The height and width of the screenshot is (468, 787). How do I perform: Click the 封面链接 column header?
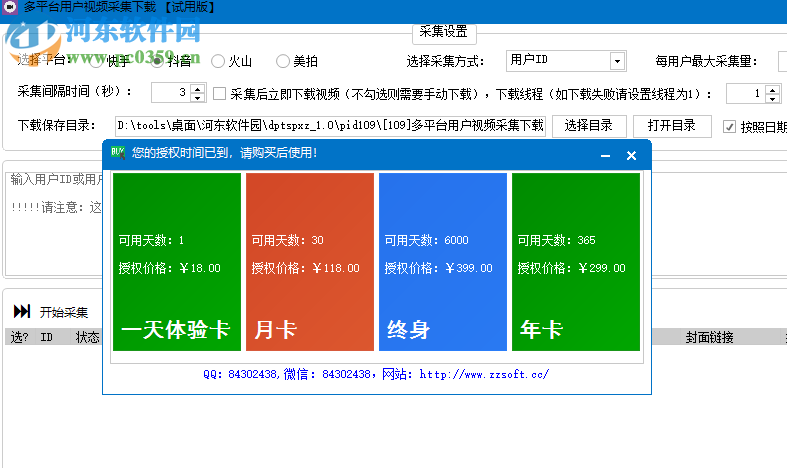coord(710,337)
